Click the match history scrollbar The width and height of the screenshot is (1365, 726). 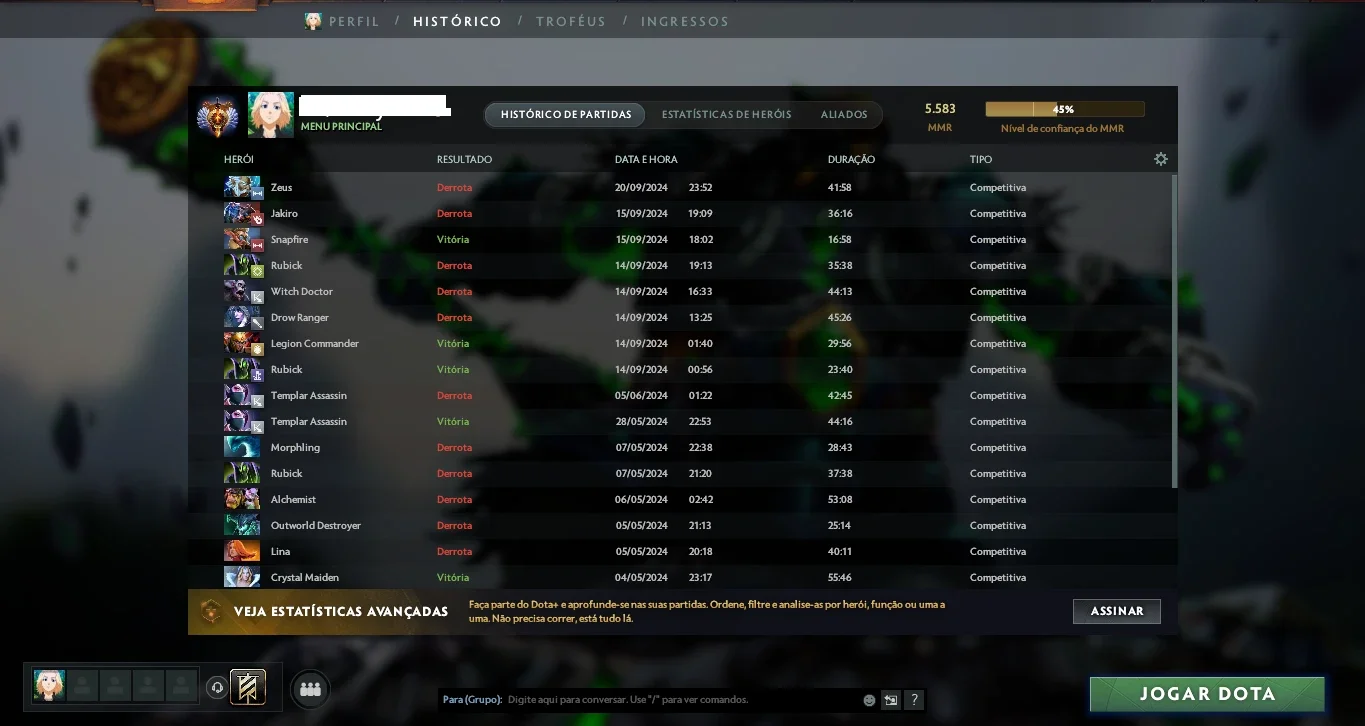[x=1174, y=331]
